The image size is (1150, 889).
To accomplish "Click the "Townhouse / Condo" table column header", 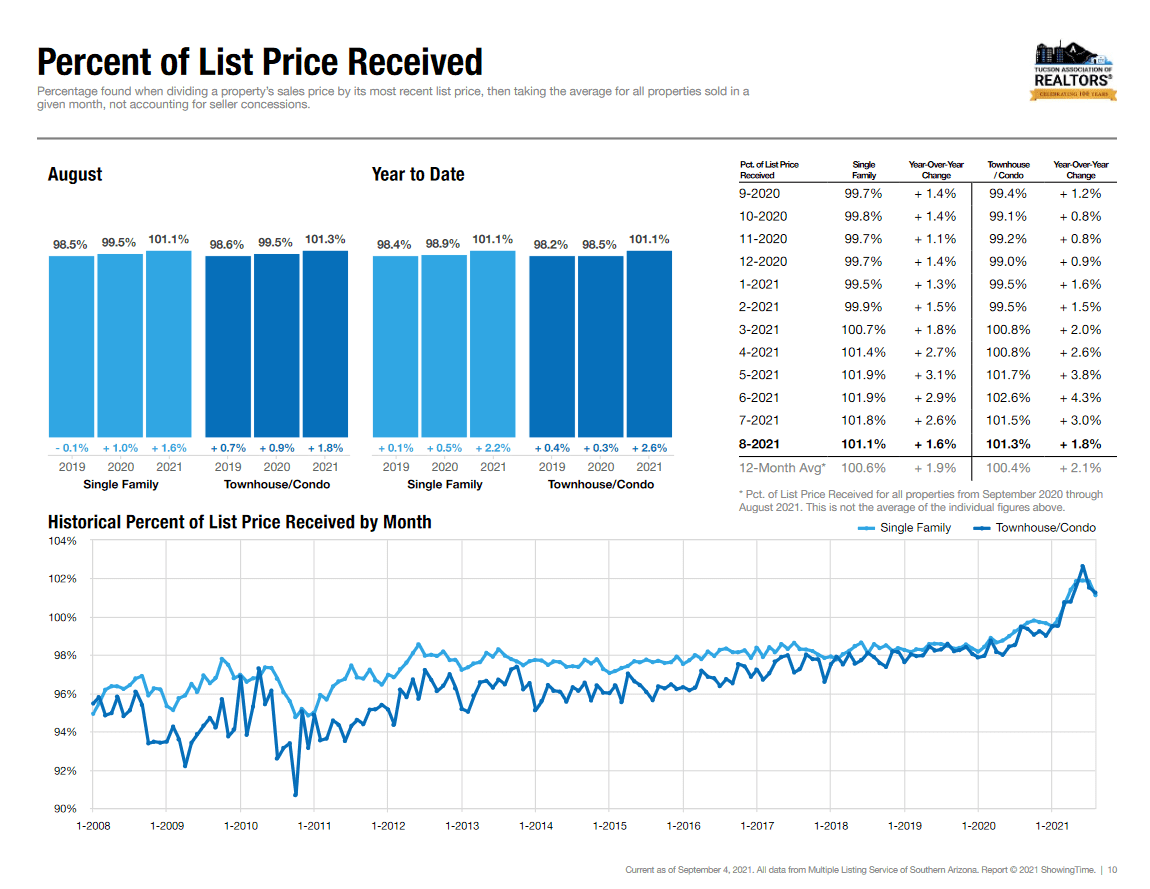I will [x=1008, y=169].
